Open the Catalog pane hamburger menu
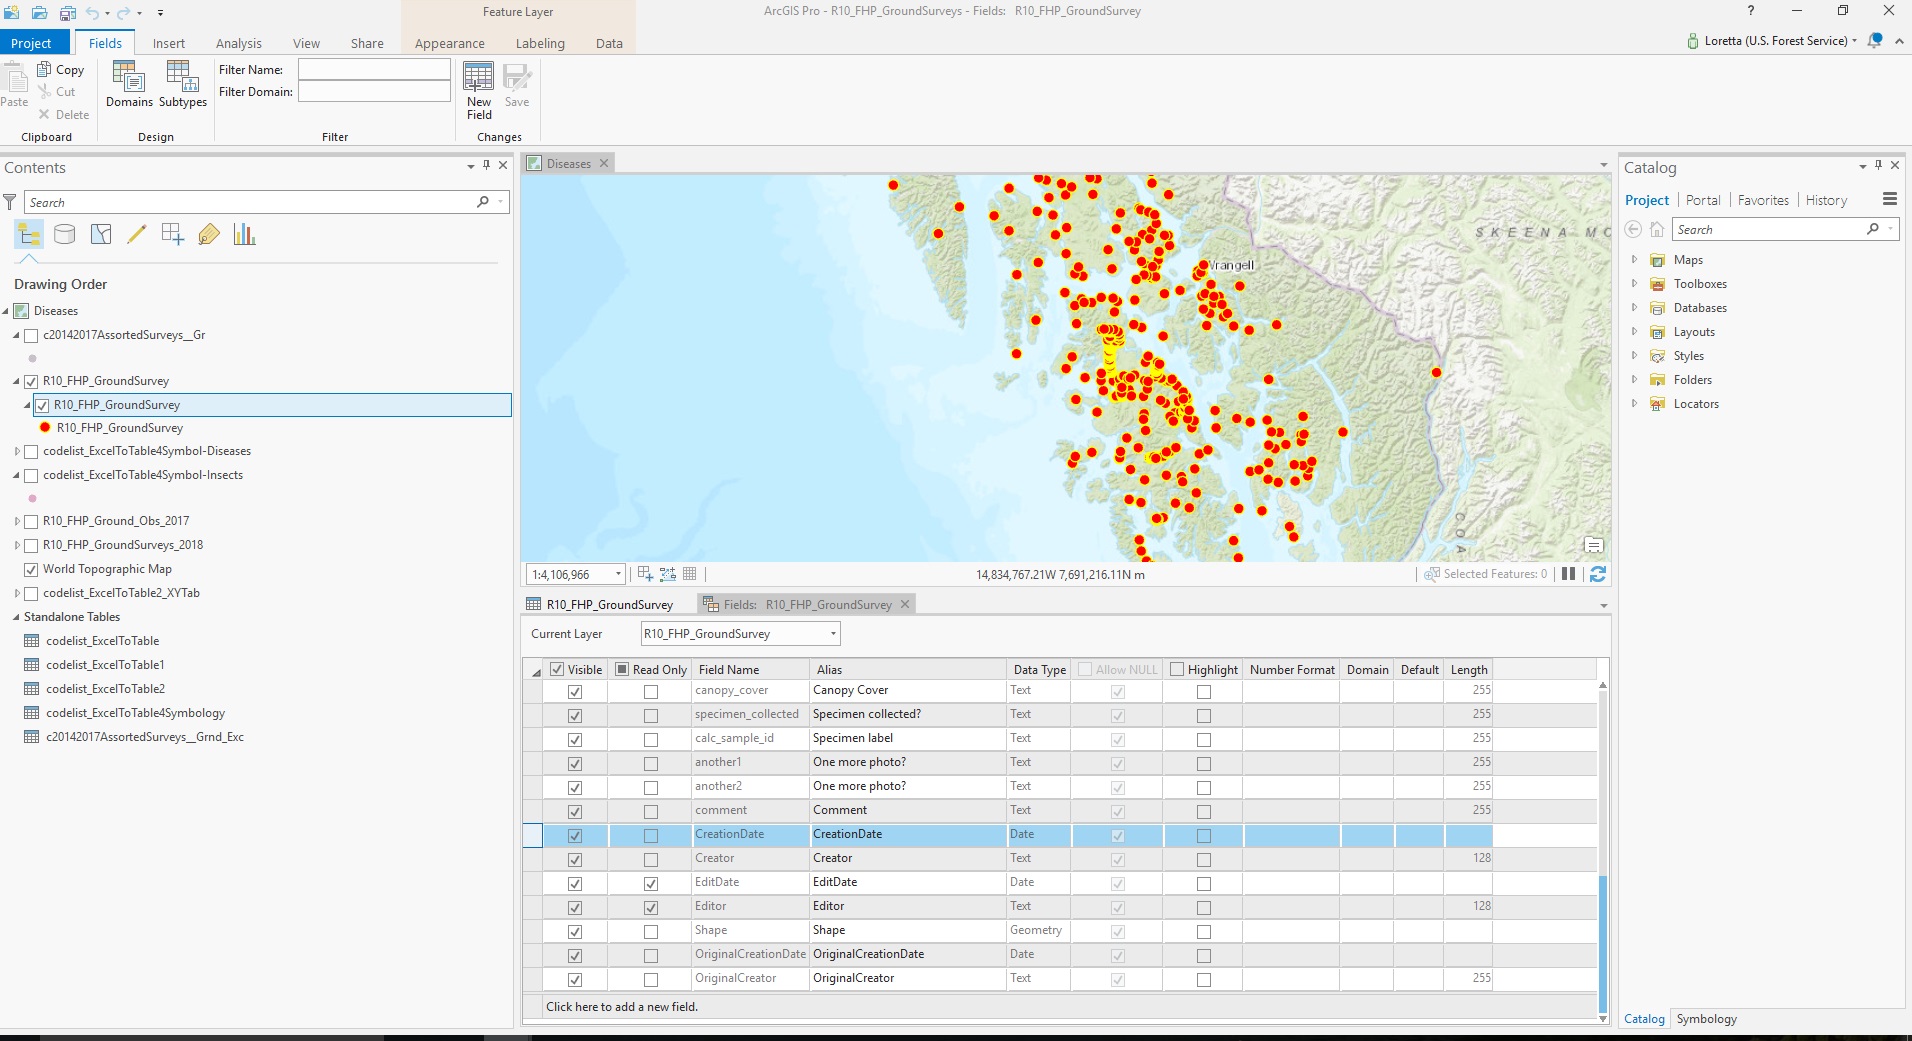Screen dimensions: 1912x1041 pyautogui.click(x=1890, y=199)
